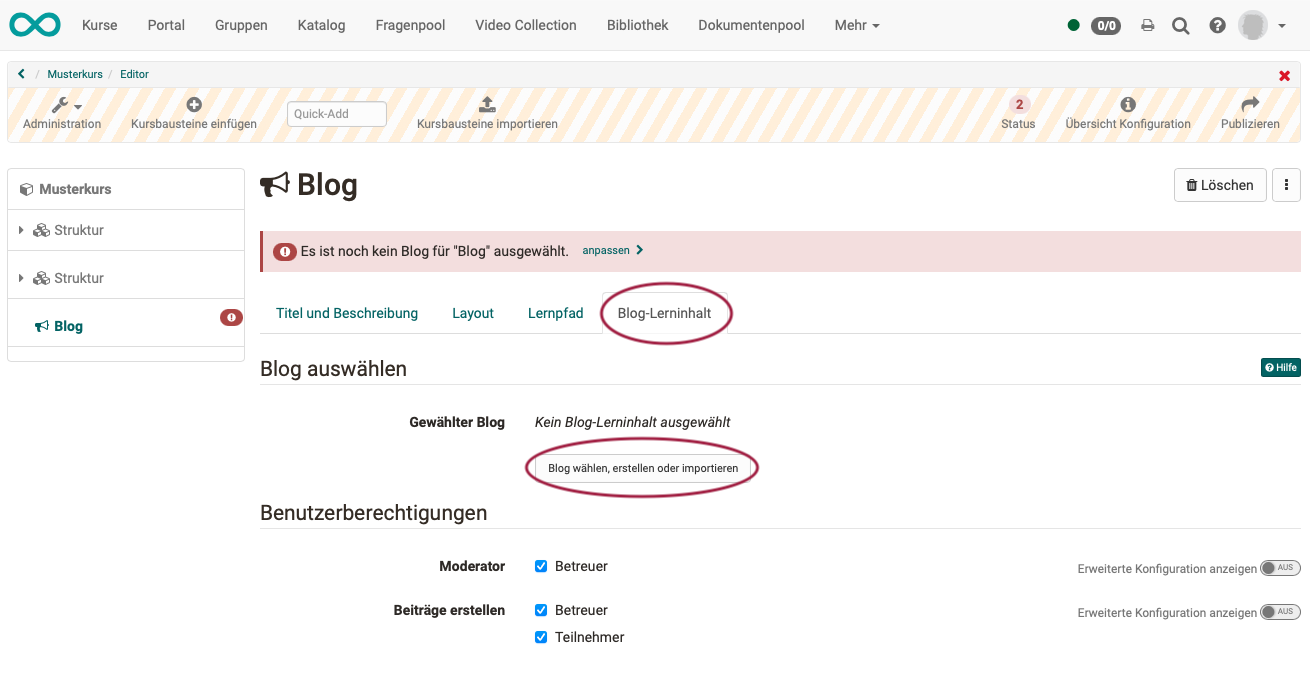Expand the first Struktur tree item

tap(23, 230)
